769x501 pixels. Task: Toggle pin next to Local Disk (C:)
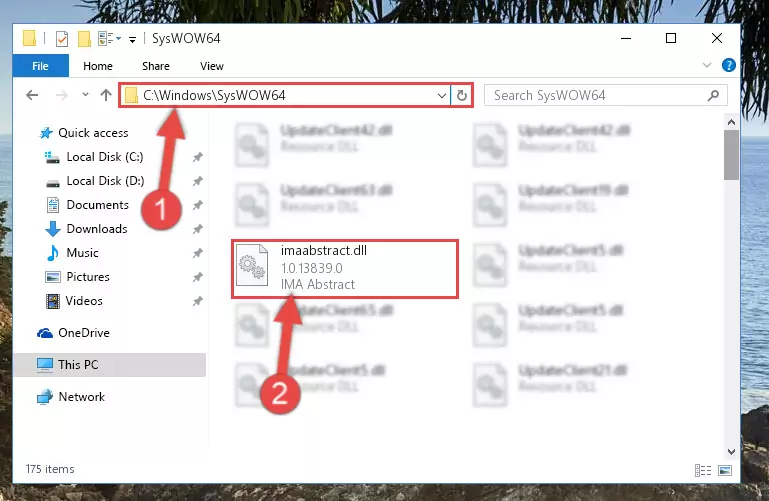pyautogui.click(x=198, y=157)
